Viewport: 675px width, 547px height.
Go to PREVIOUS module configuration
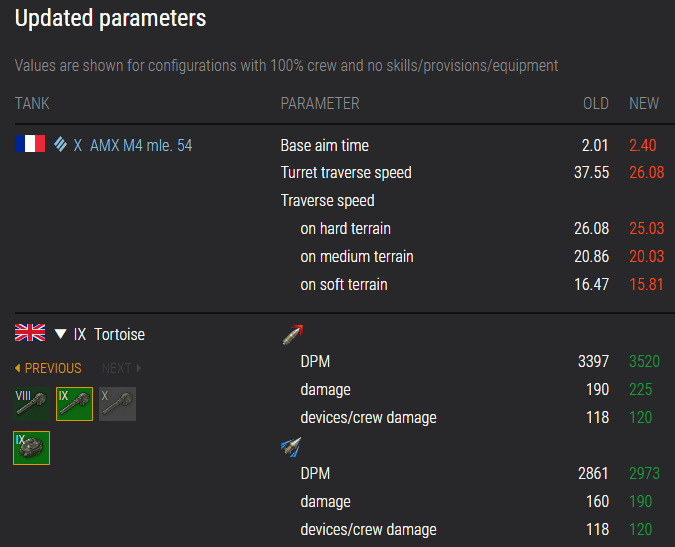[49, 368]
